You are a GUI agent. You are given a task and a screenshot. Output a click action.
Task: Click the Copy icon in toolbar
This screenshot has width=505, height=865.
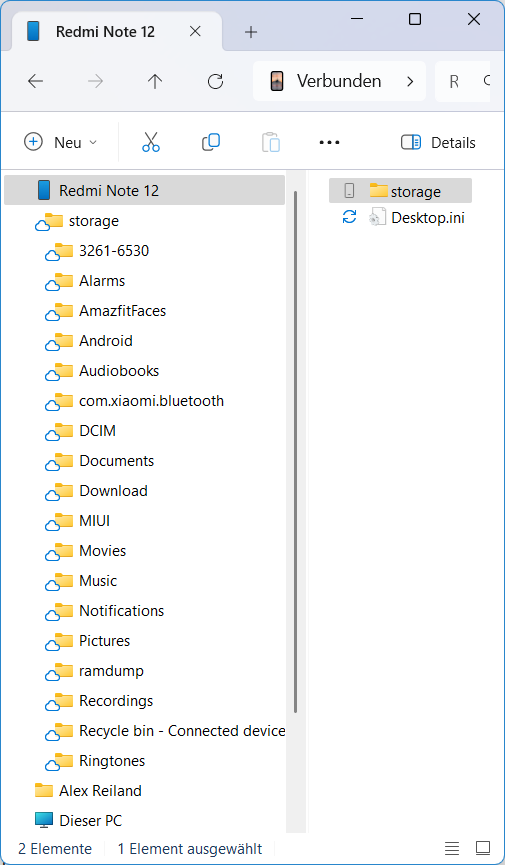click(x=211, y=142)
